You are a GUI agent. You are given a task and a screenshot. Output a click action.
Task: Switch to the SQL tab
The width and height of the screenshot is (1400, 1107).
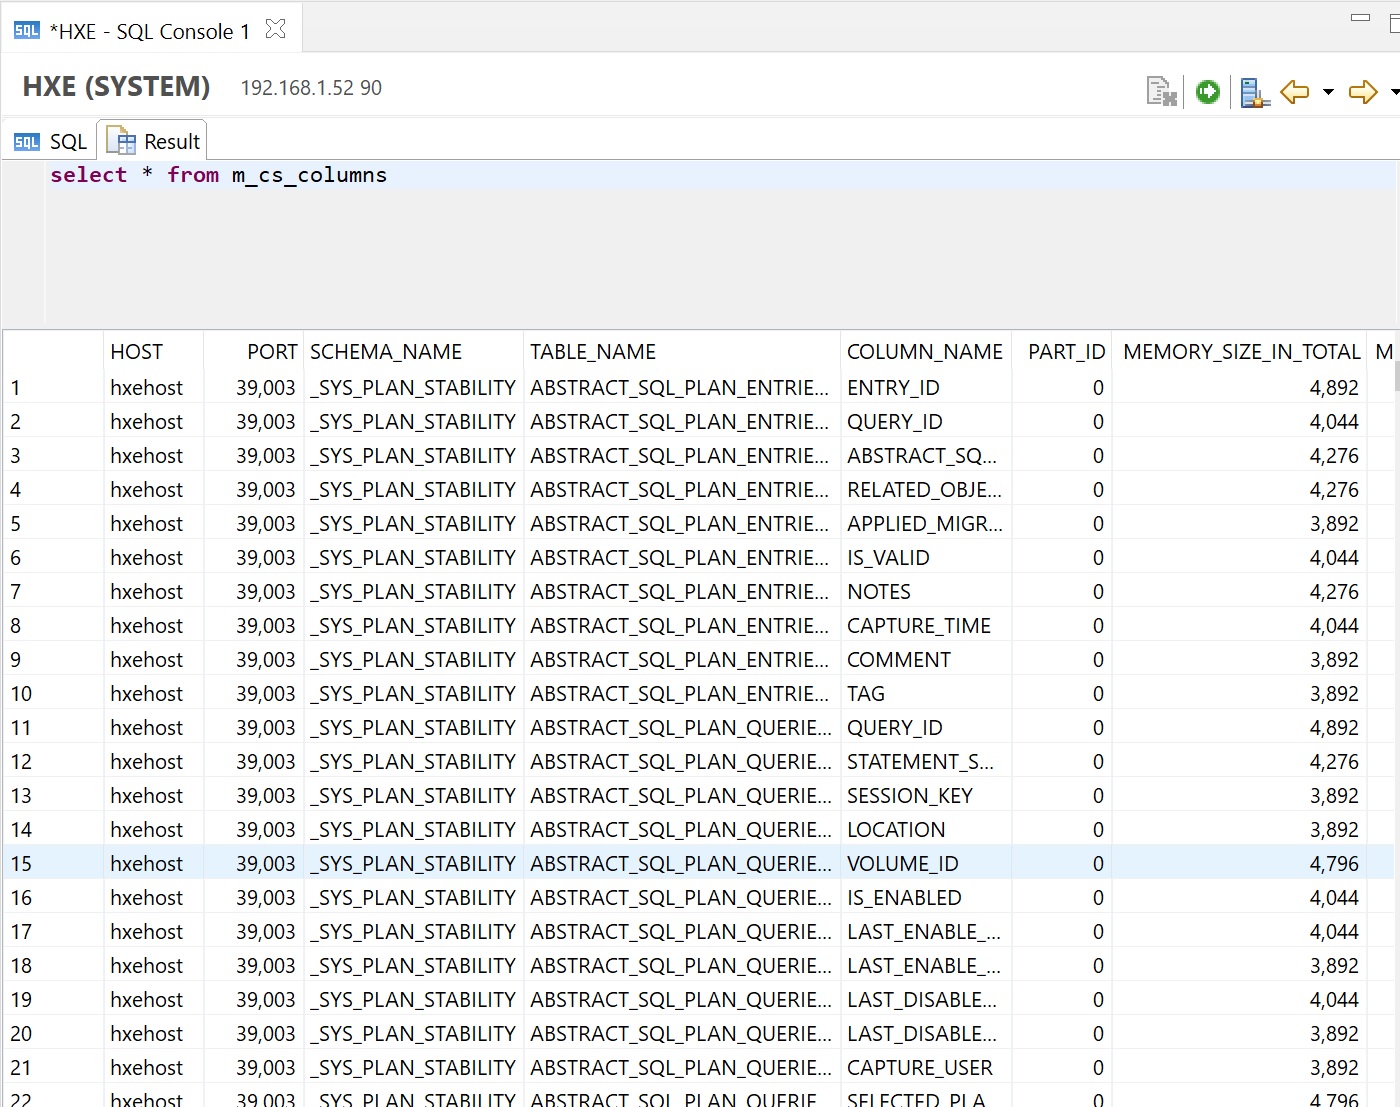(x=51, y=142)
